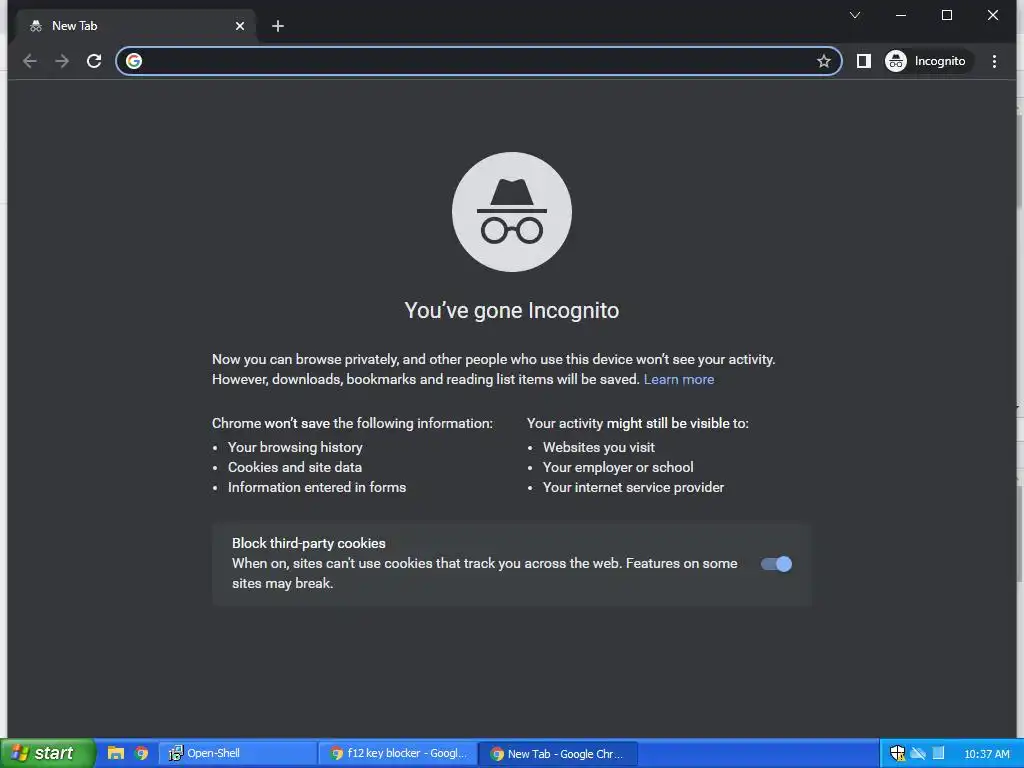Select New Tab - Google Chrome taskbar button
1024x768 pixels.
[558, 754]
